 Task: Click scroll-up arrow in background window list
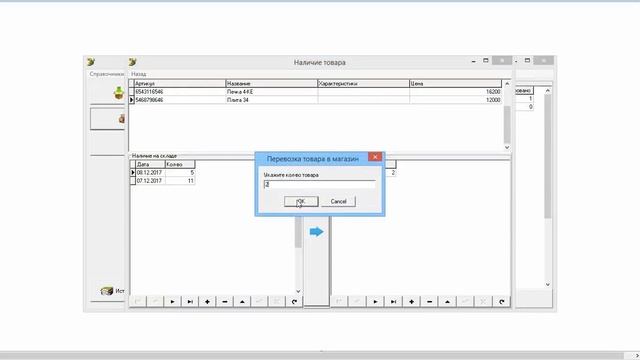tap(548, 91)
